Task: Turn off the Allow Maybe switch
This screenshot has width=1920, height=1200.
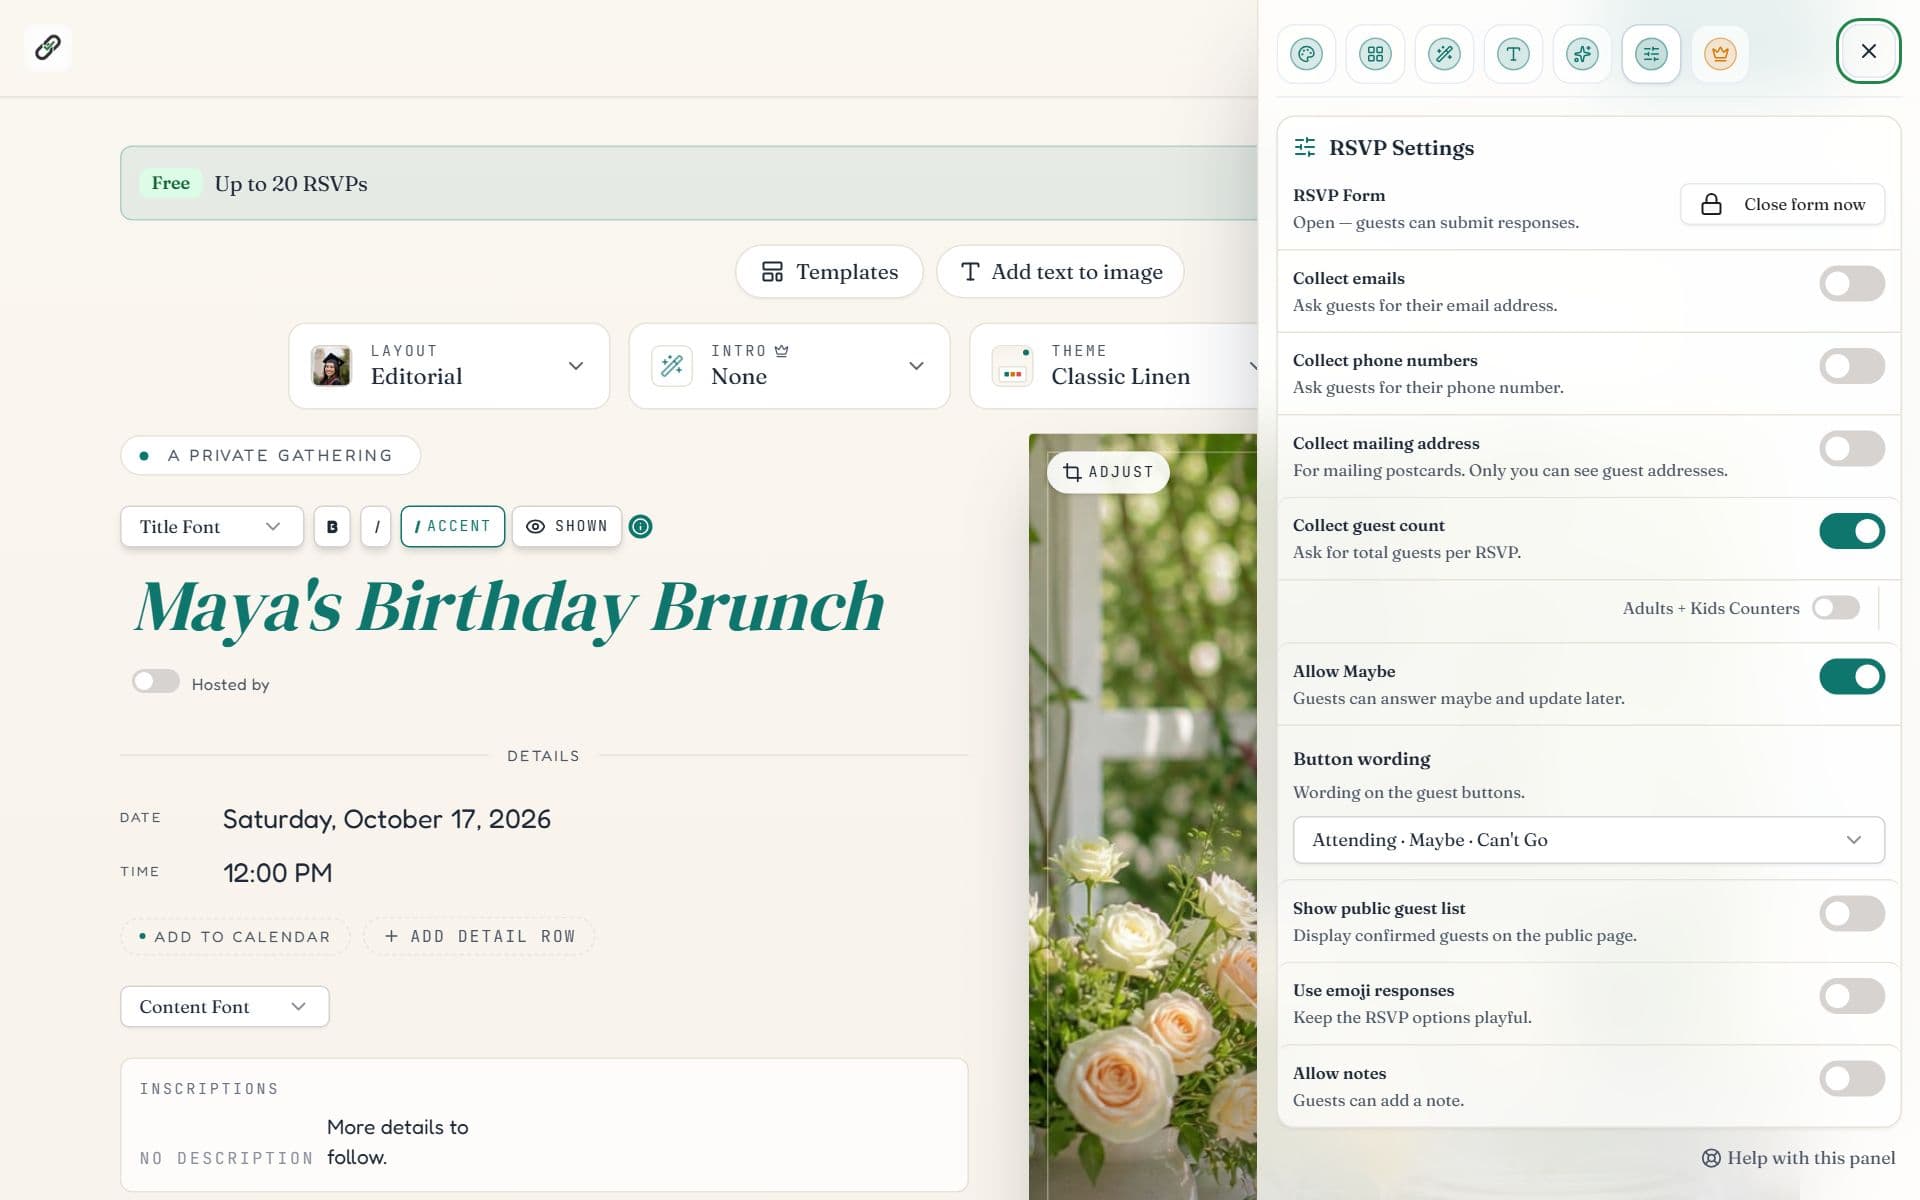Action: [x=1852, y=677]
